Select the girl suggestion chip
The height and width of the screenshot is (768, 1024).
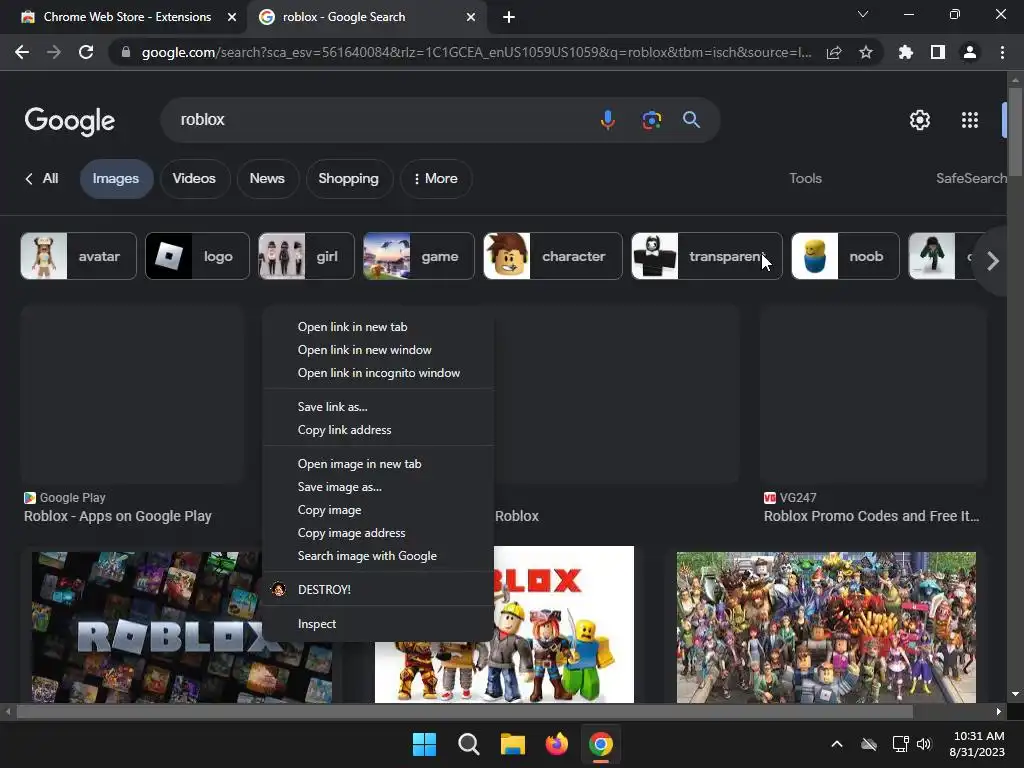pos(306,256)
